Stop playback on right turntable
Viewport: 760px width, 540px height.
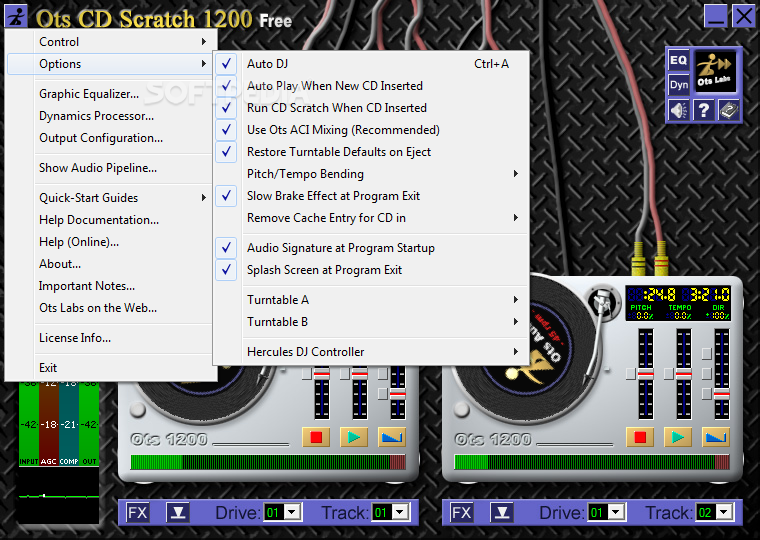tap(640, 437)
